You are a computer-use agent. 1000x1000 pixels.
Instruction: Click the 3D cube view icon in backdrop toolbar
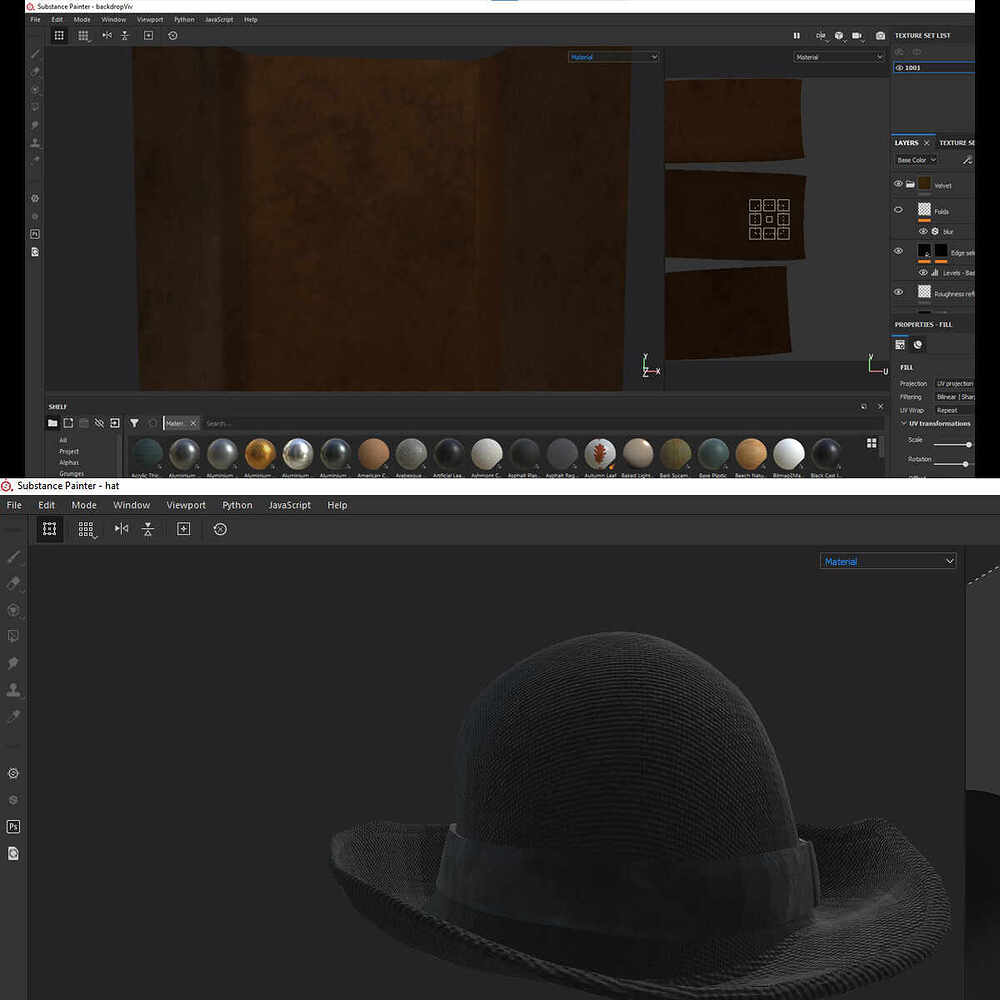coord(839,36)
